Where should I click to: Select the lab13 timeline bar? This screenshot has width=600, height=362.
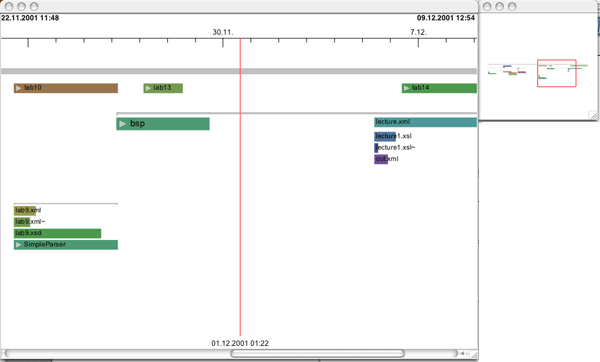pos(163,88)
